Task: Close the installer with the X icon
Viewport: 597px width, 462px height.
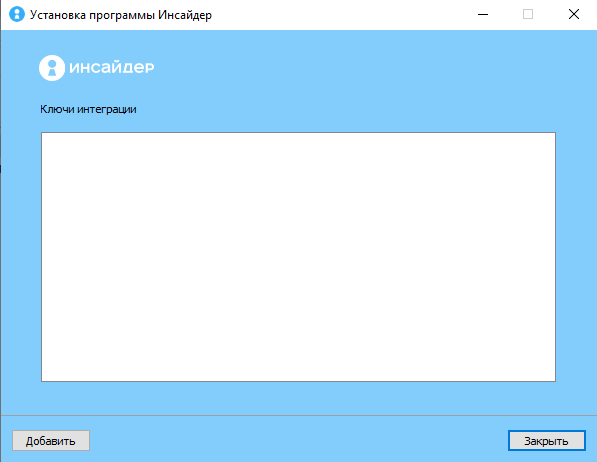Action: click(573, 14)
